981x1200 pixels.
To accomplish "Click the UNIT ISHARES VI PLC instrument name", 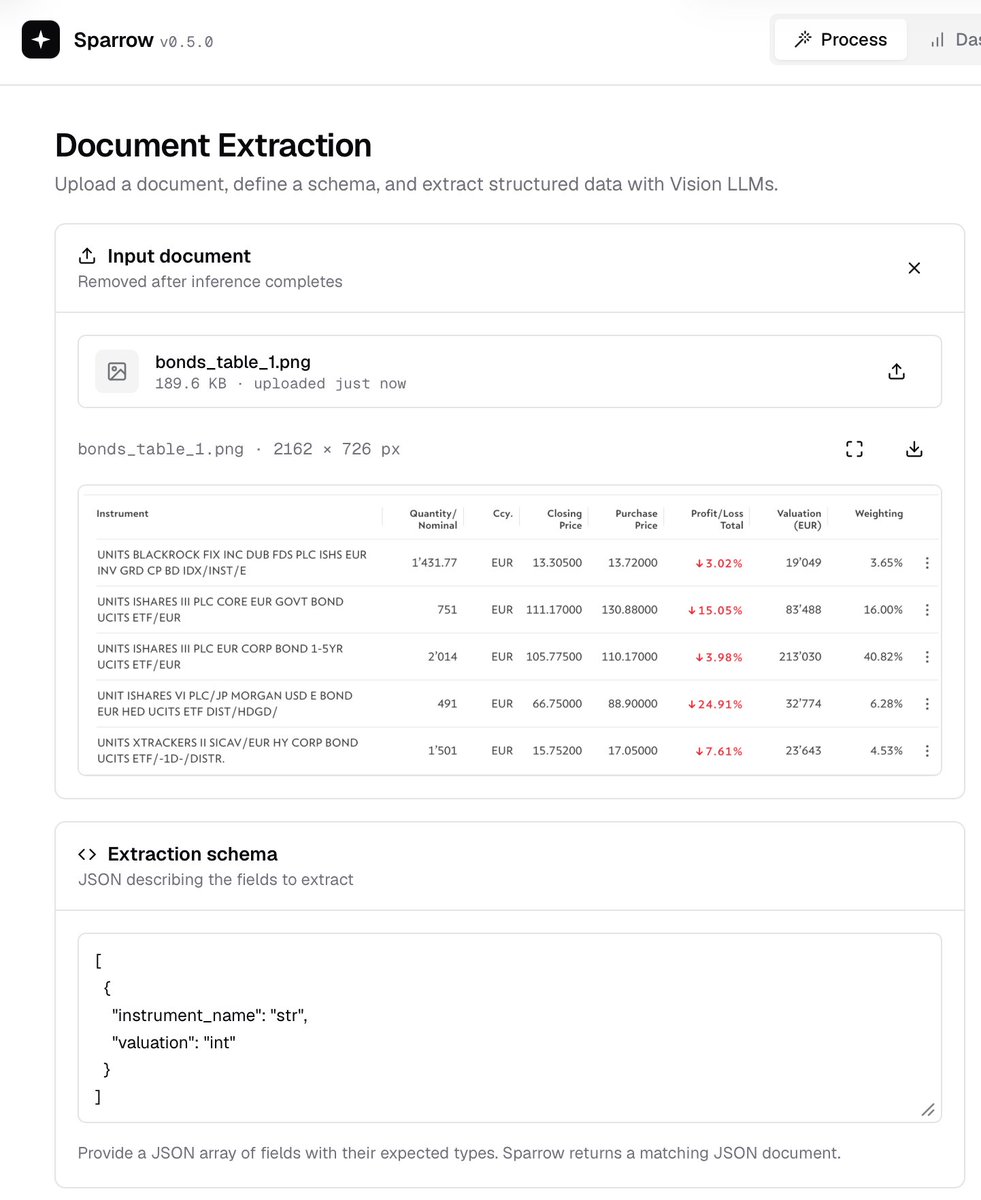I will click(225, 703).
